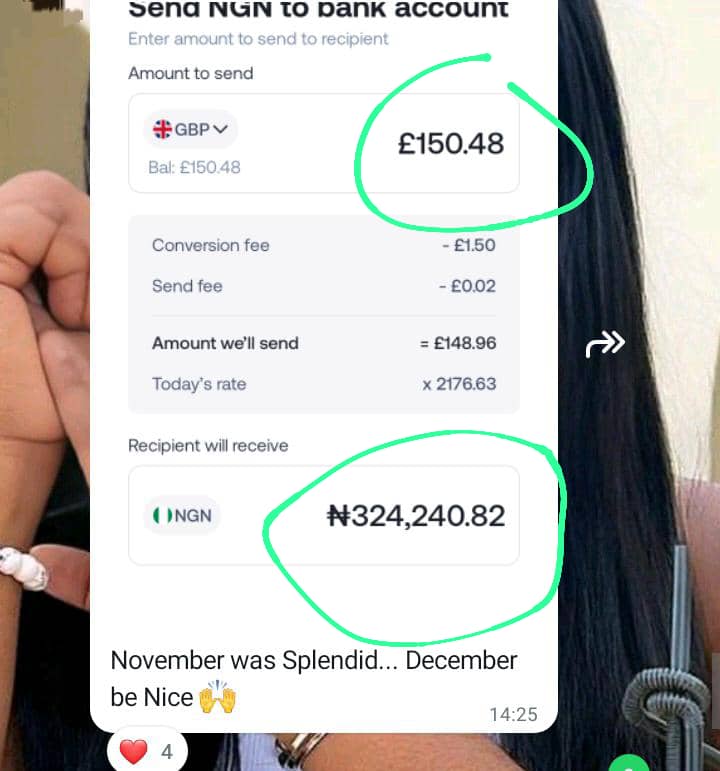The height and width of the screenshot is (771, 720).
Task: Tap the Bal: £150.48 balance text
Action: [x=194, y=168]
